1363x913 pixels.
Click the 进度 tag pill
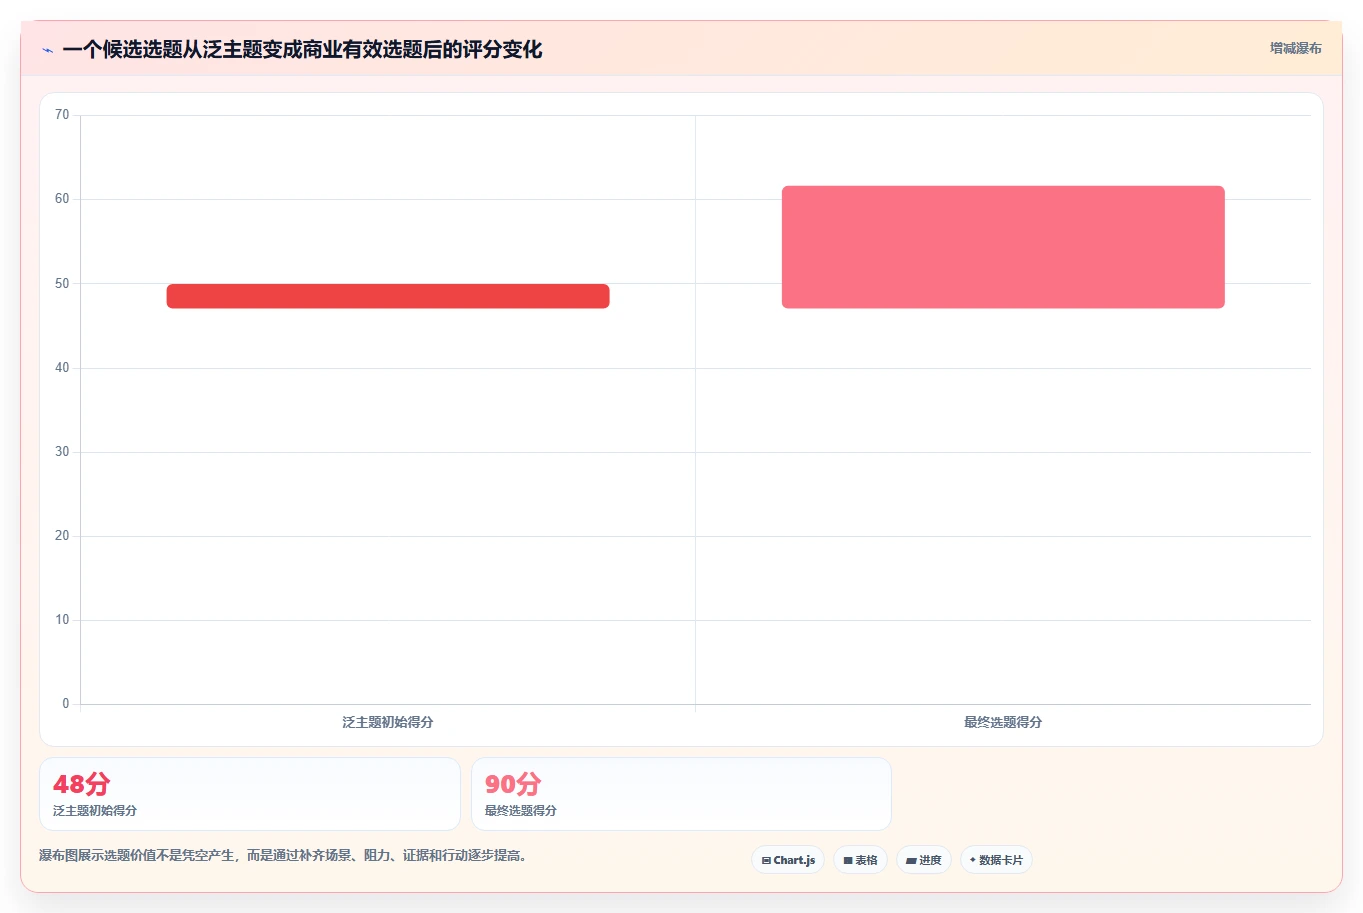[924, 860]
